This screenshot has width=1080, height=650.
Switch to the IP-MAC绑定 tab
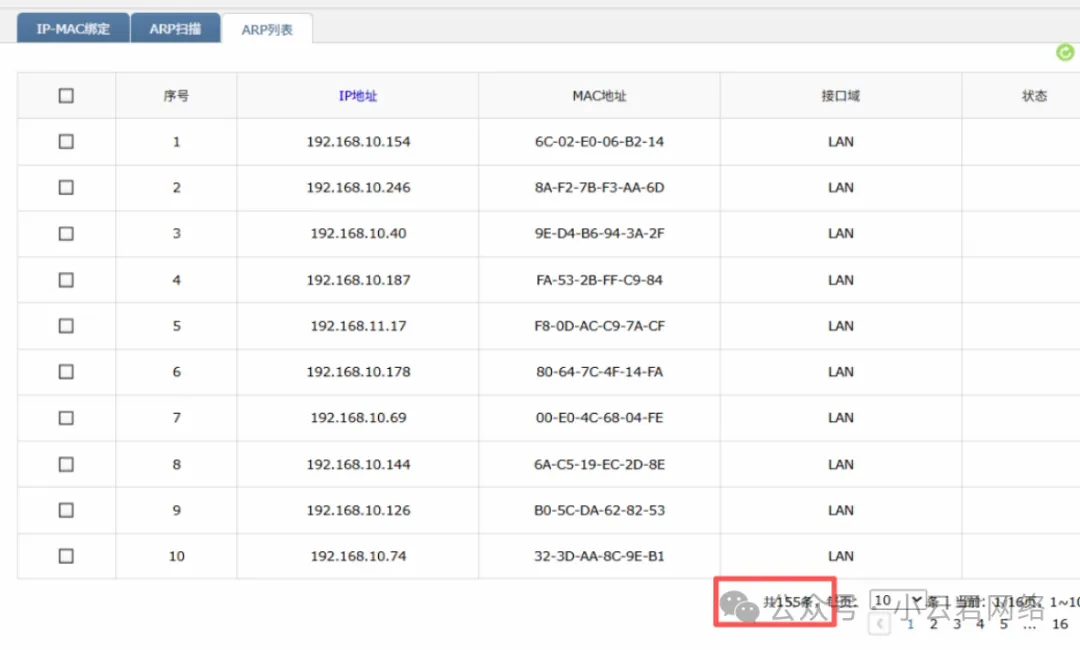(73, 29)
